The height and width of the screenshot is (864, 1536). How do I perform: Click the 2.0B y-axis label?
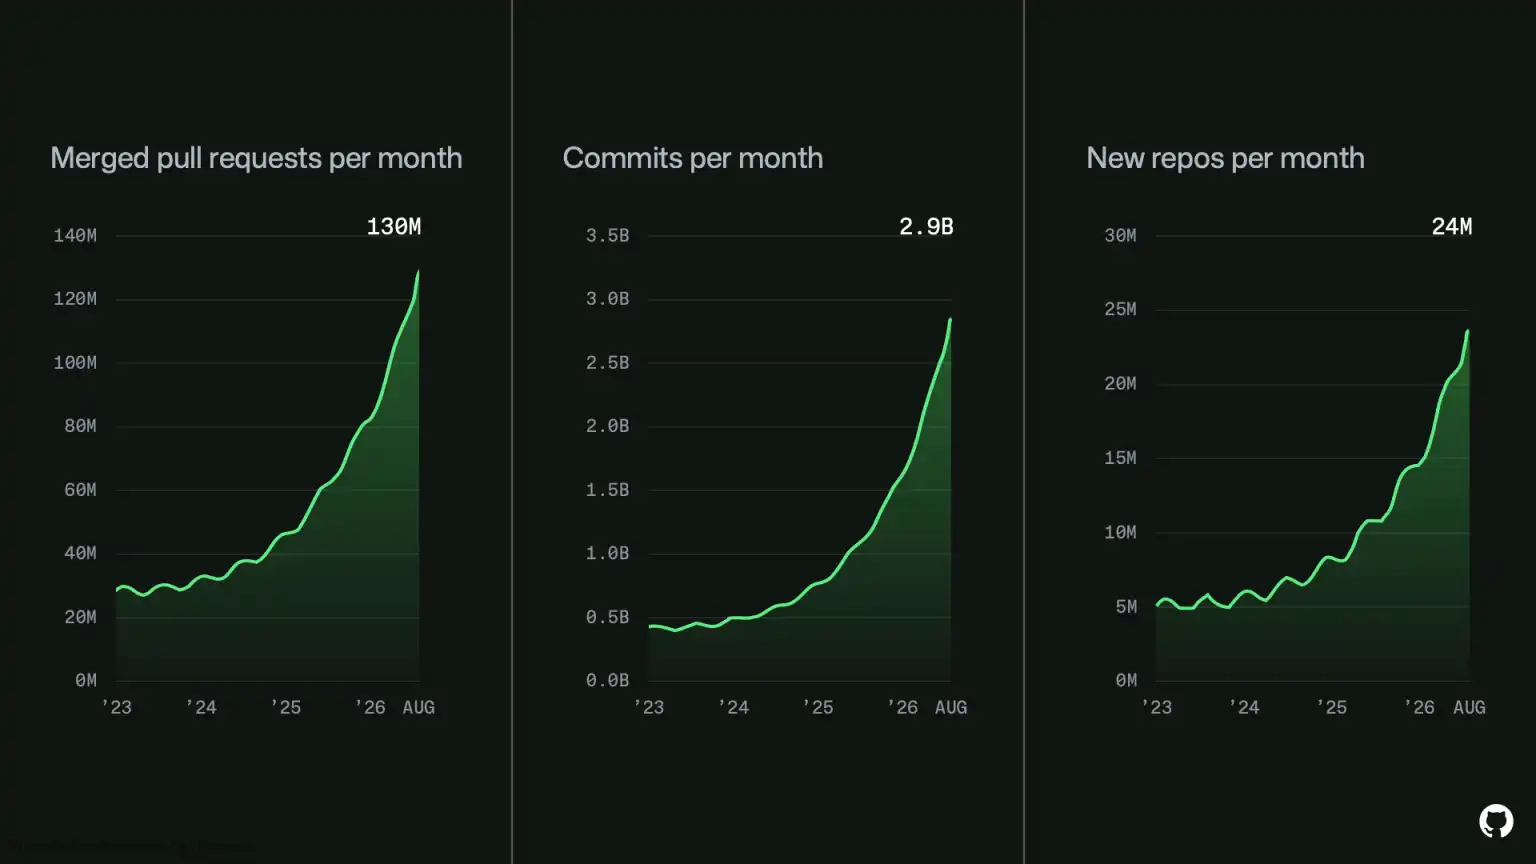tap(608, 426)
